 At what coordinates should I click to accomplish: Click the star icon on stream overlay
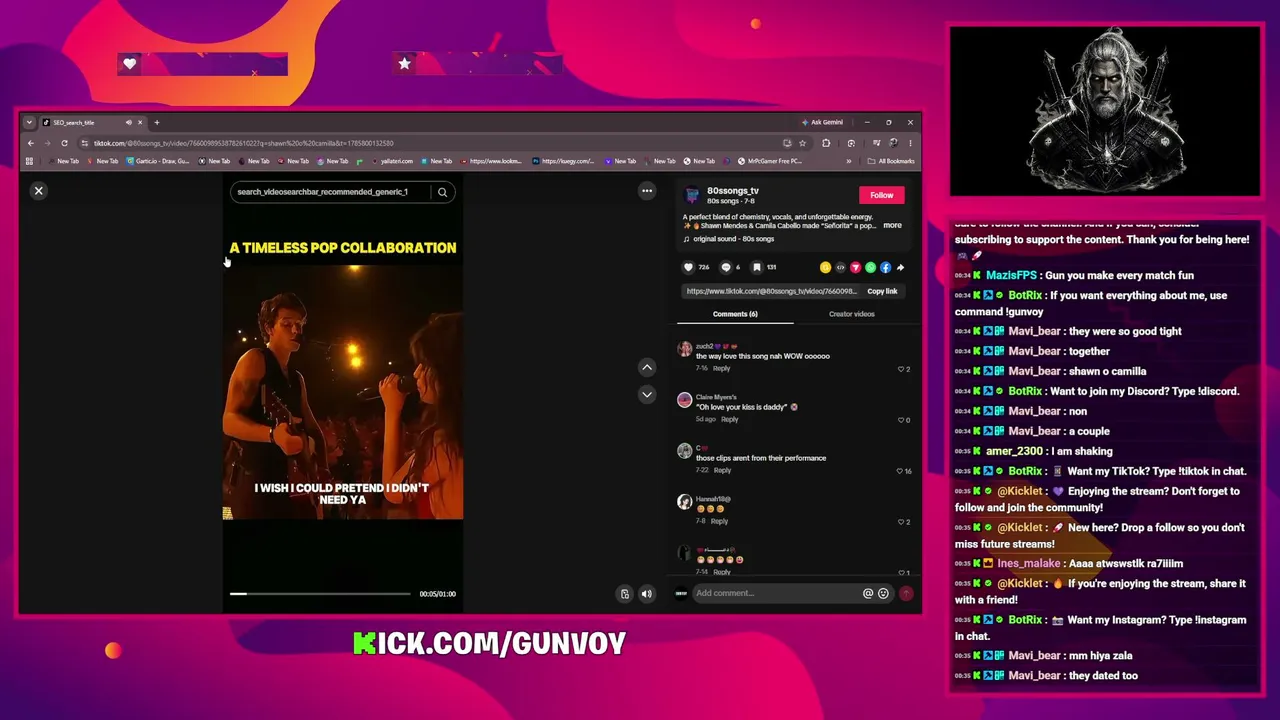click(x=404, y=64)
